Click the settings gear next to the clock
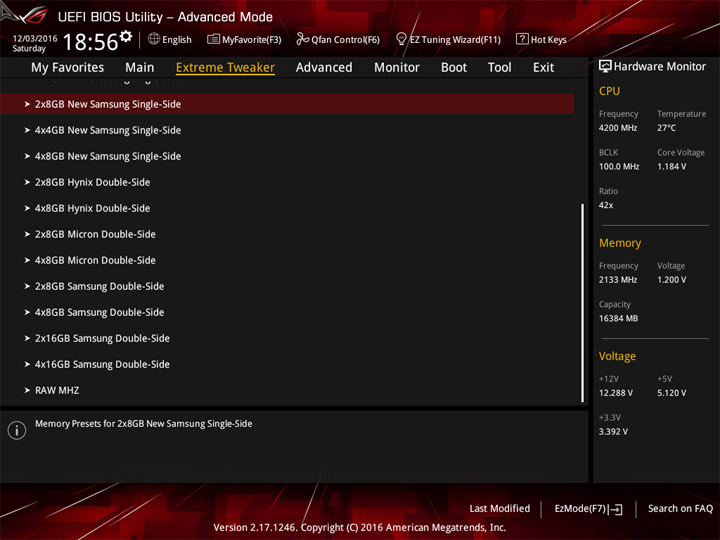The width and height of the screenshot is (720, 540). point(126,36)
